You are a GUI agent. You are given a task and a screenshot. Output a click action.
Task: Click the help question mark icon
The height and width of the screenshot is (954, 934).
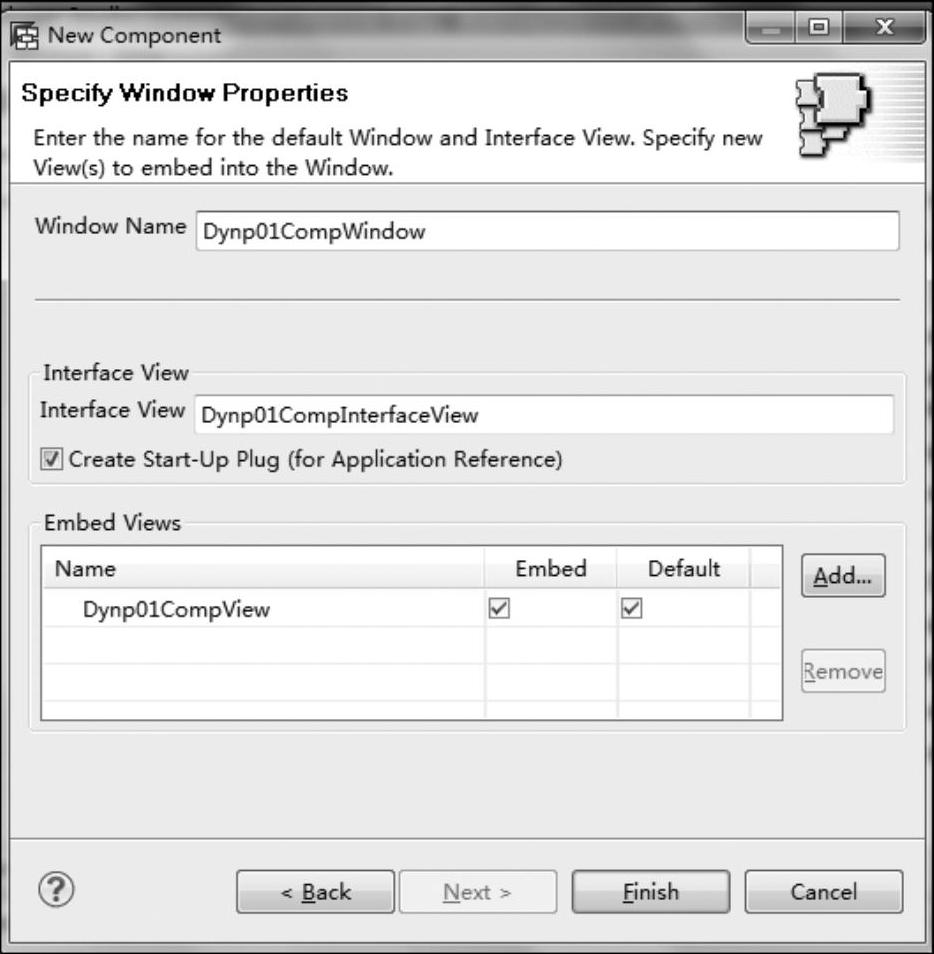pos(56,890)
